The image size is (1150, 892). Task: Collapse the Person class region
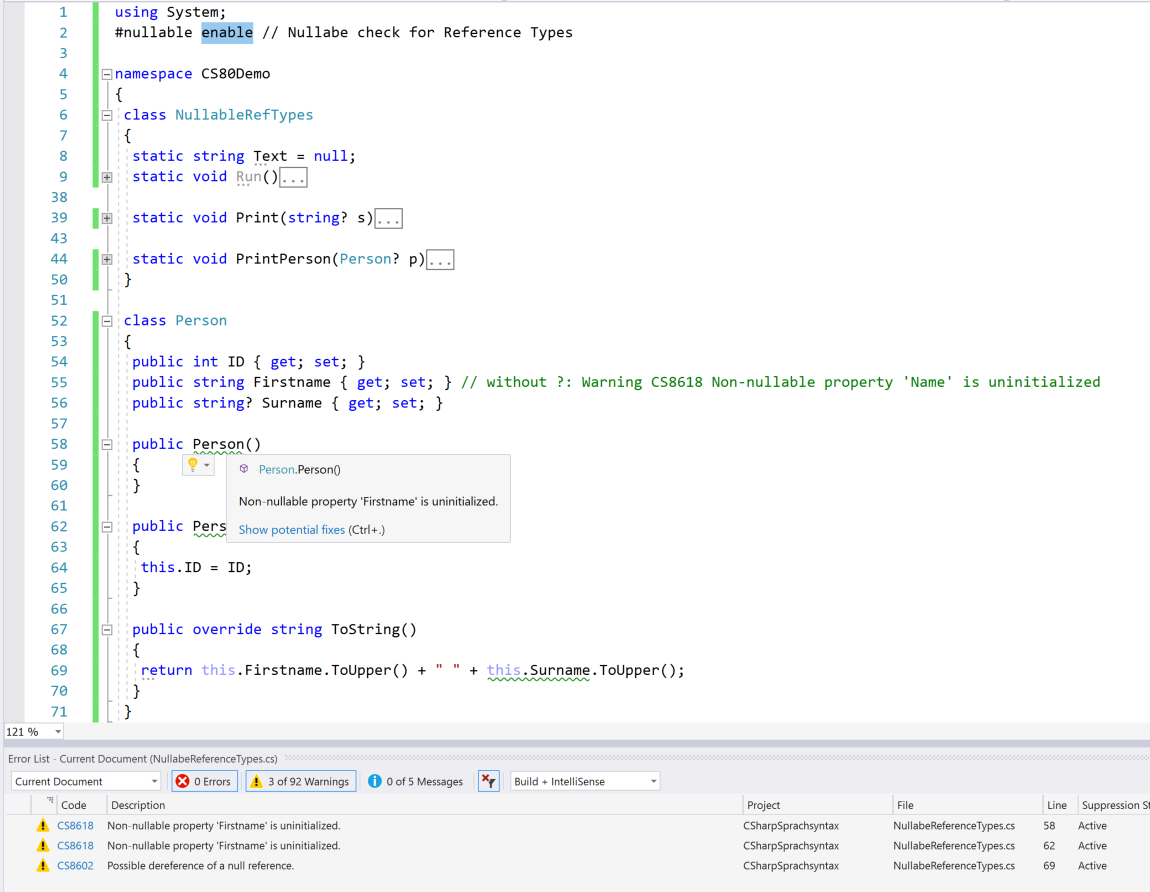point(107,321)
